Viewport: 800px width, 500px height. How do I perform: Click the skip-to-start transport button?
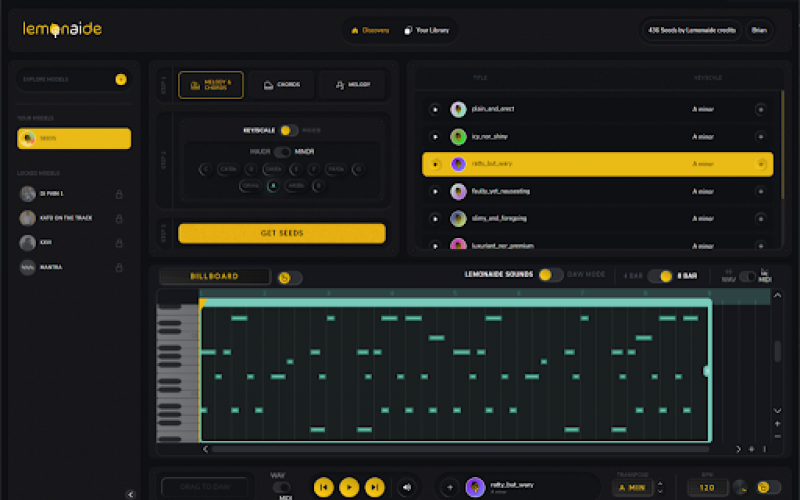point(323,487)
